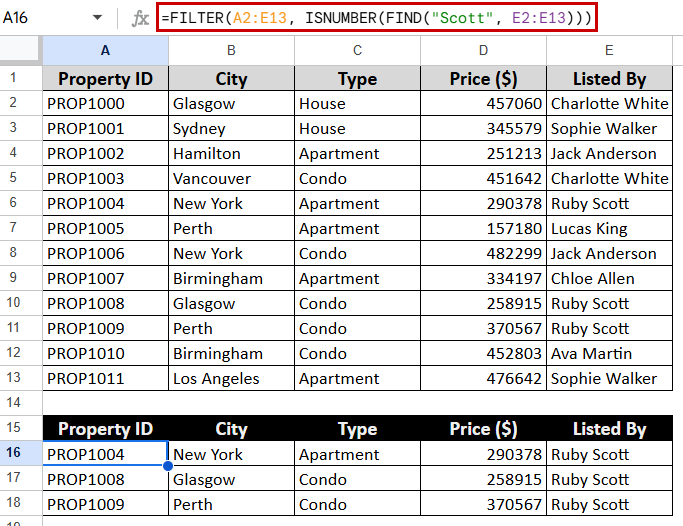Screen dimensions: 683x526
Task: Select column D header
Action: (x=483, y=51)
